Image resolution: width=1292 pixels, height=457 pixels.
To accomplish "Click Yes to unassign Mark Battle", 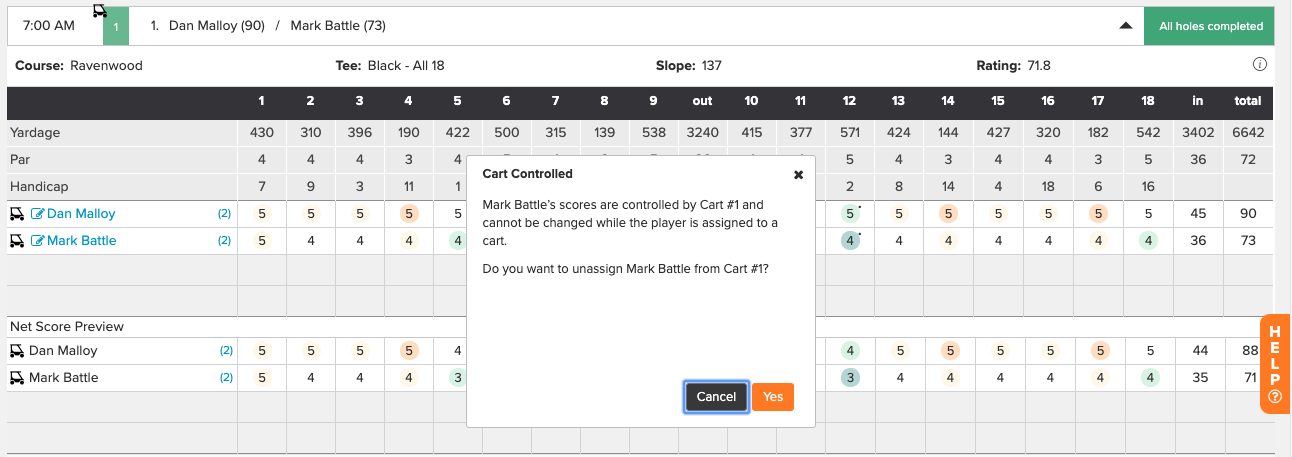I will pos(772,397).
